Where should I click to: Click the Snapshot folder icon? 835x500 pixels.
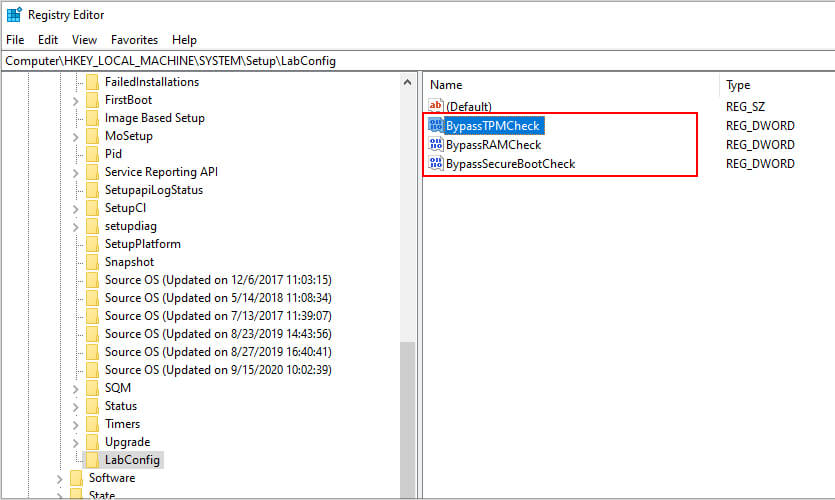(92, 262)
